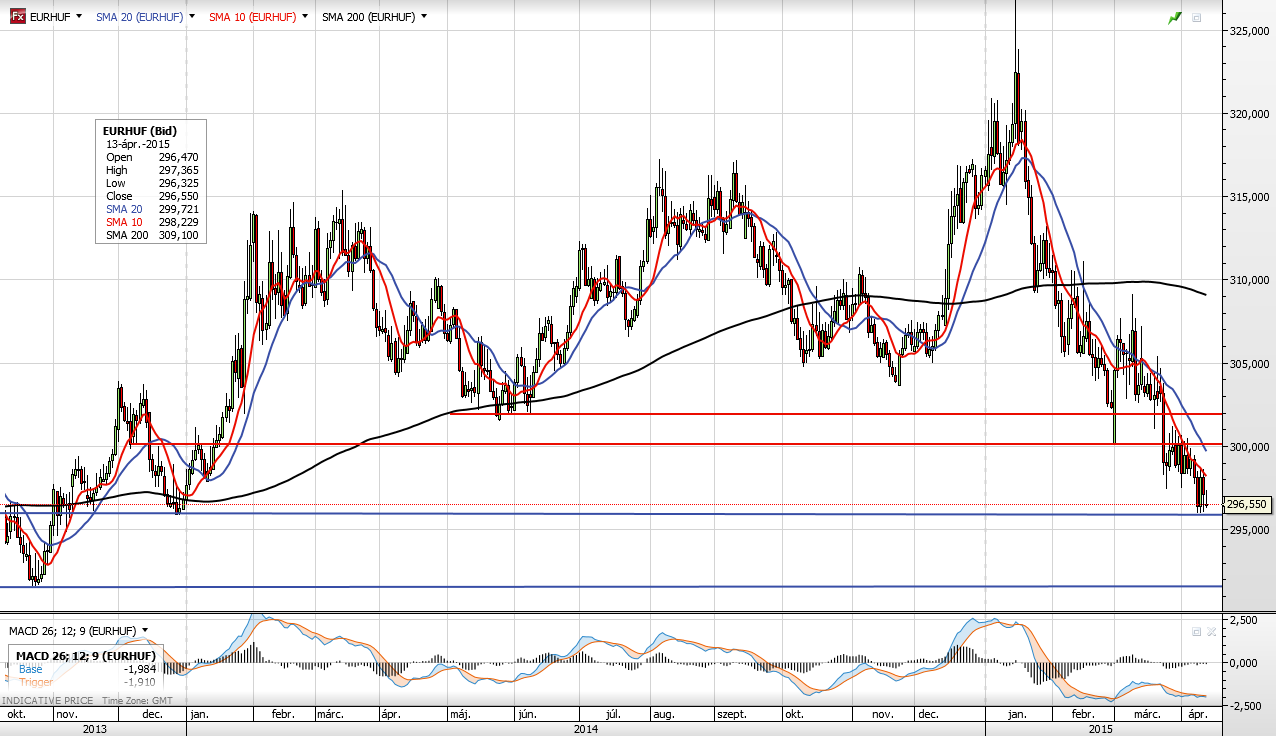
Task: Click the 300,000 price axis label
Action: pos(1248,446)
